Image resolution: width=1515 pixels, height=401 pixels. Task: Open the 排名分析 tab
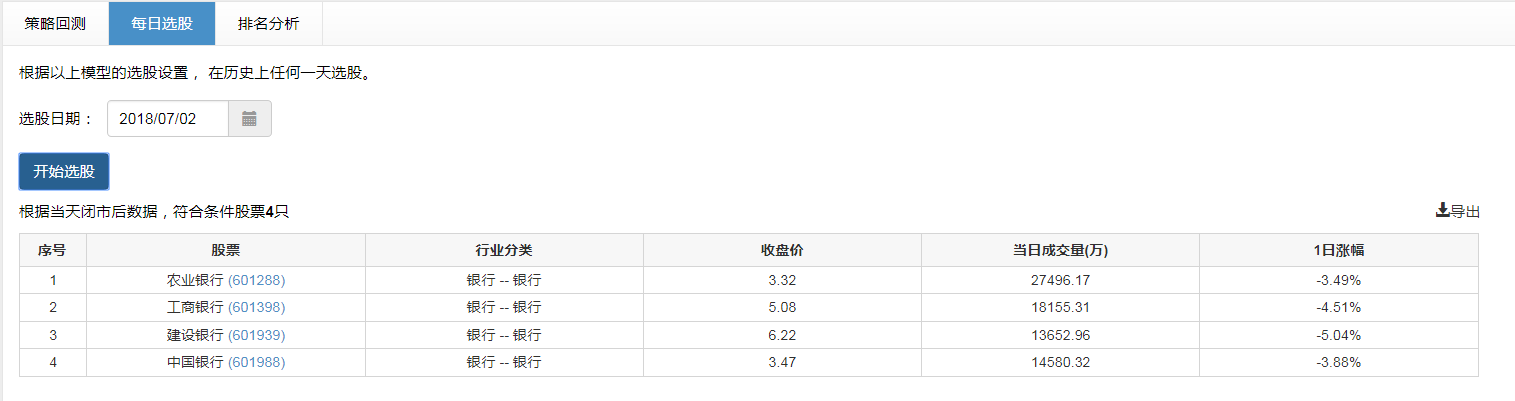tap(268, 23)
